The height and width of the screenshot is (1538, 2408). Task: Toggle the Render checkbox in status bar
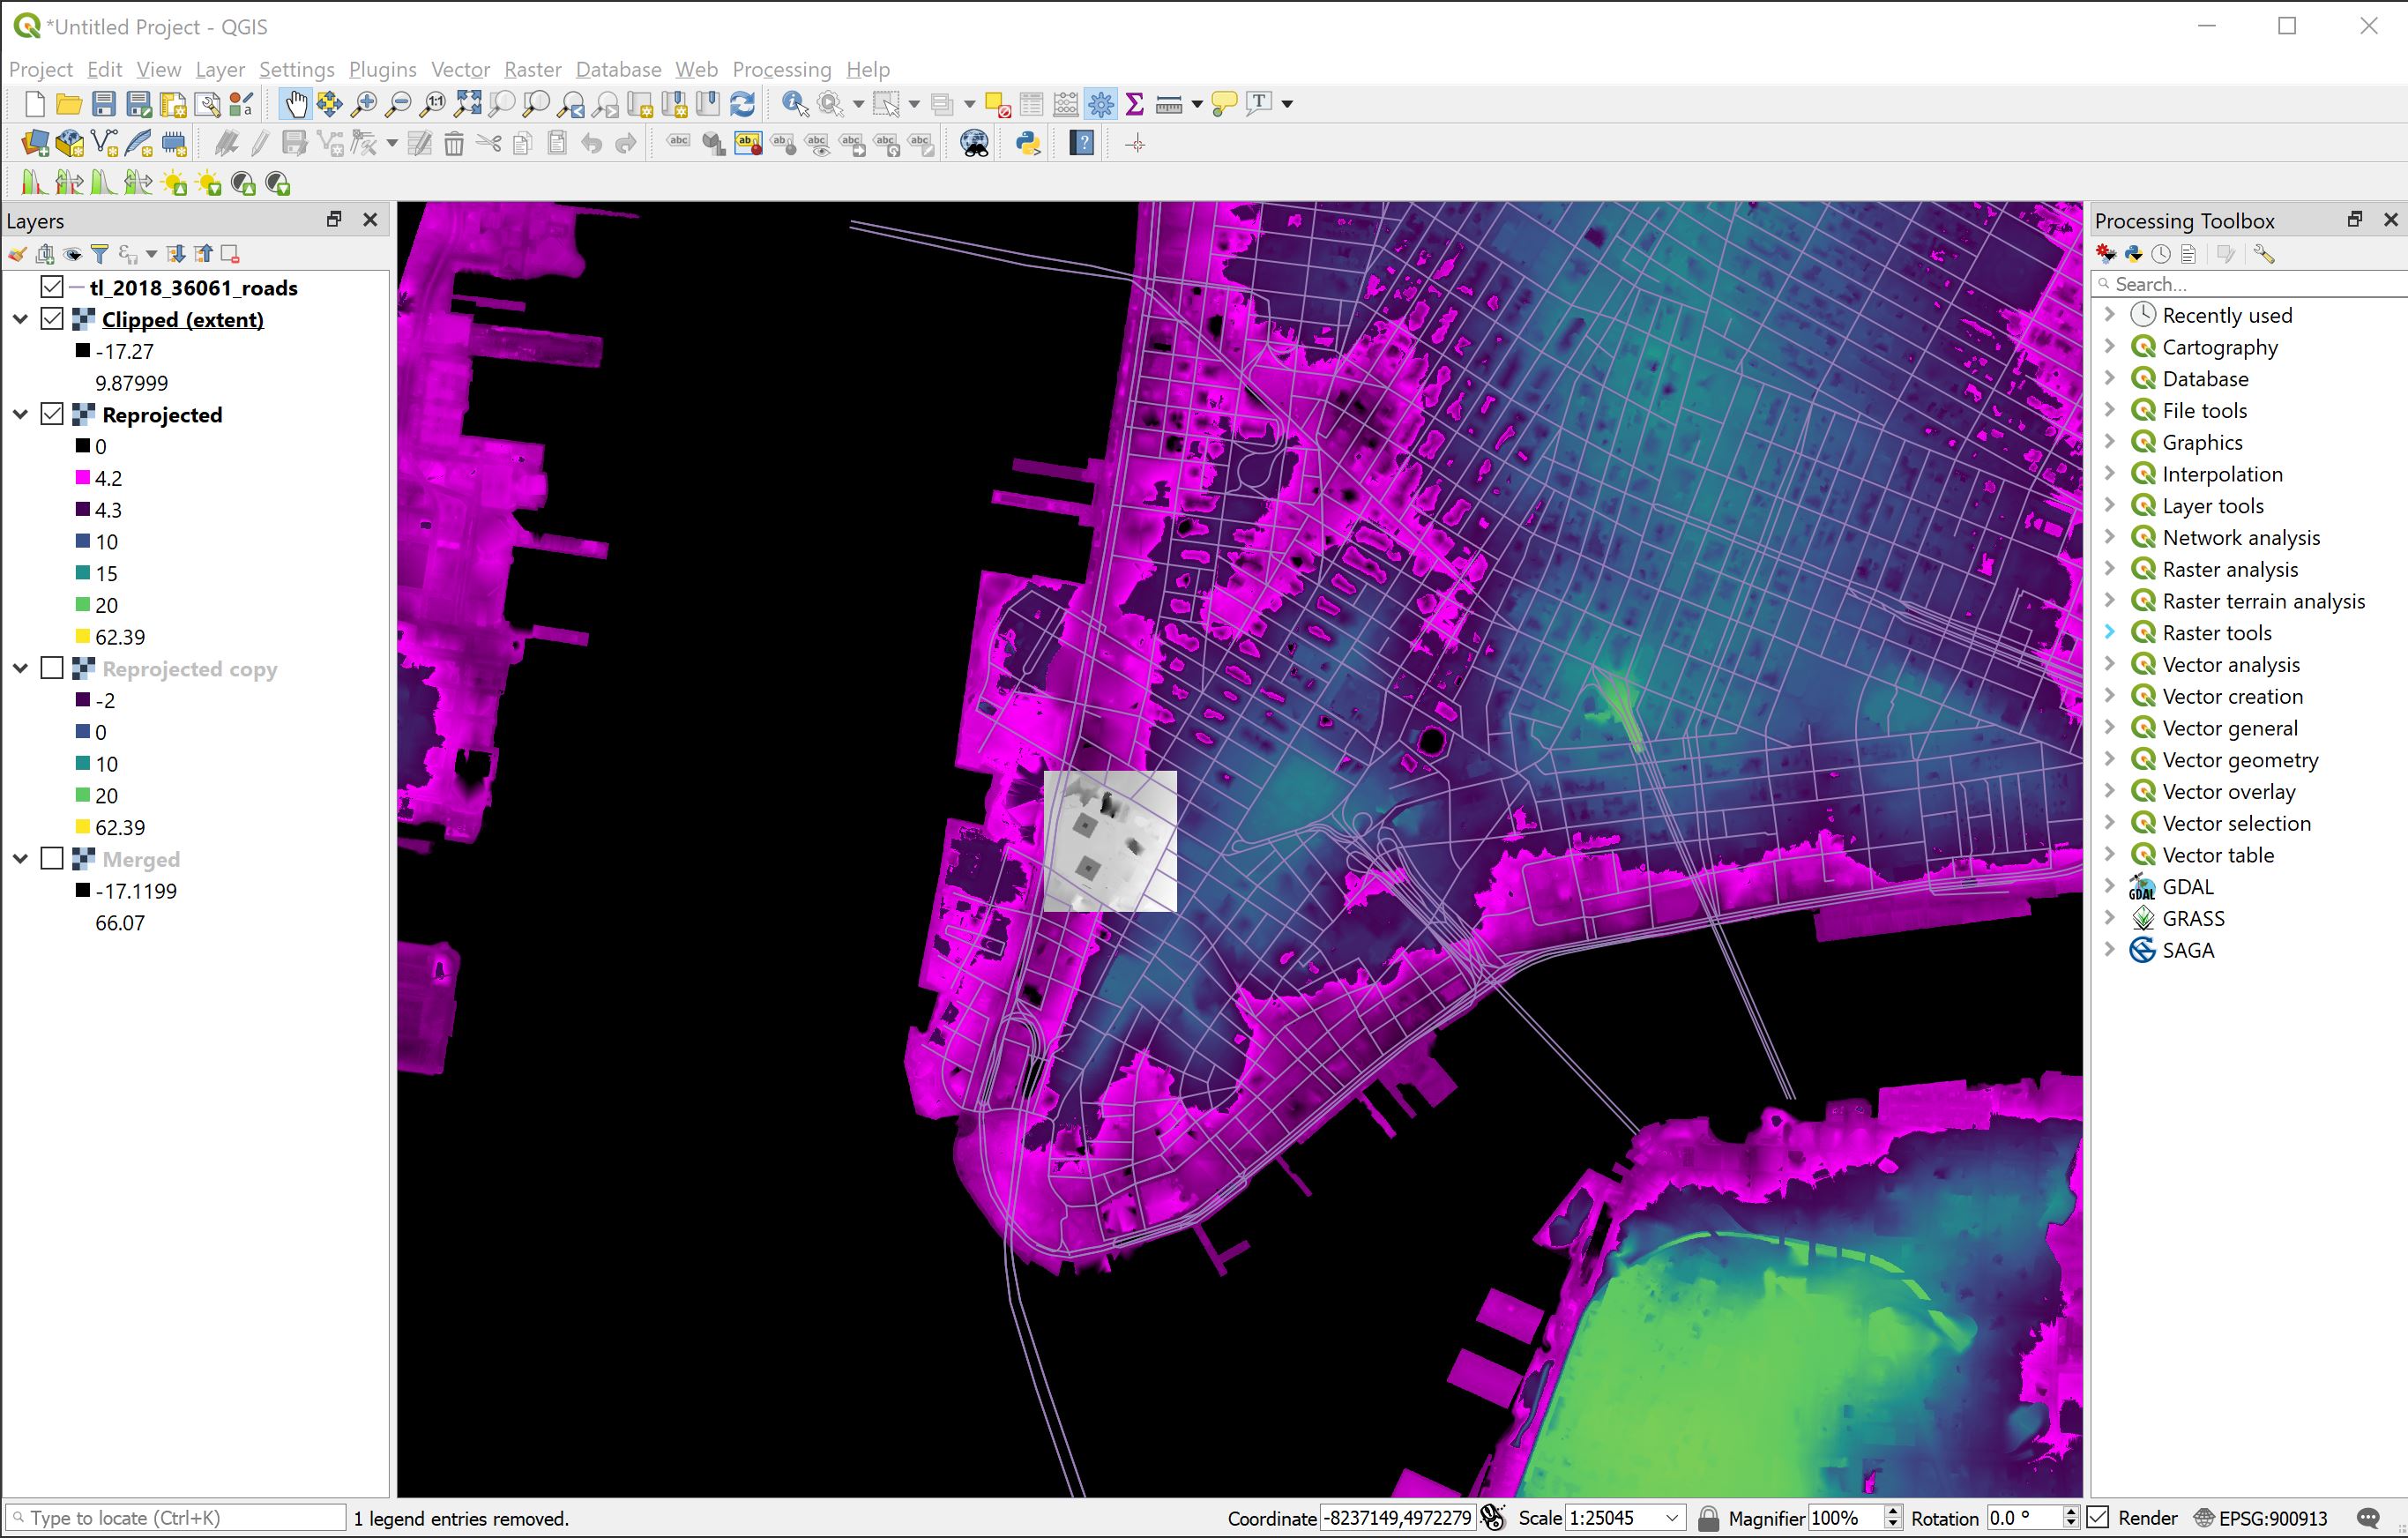pos(2096,1517)
